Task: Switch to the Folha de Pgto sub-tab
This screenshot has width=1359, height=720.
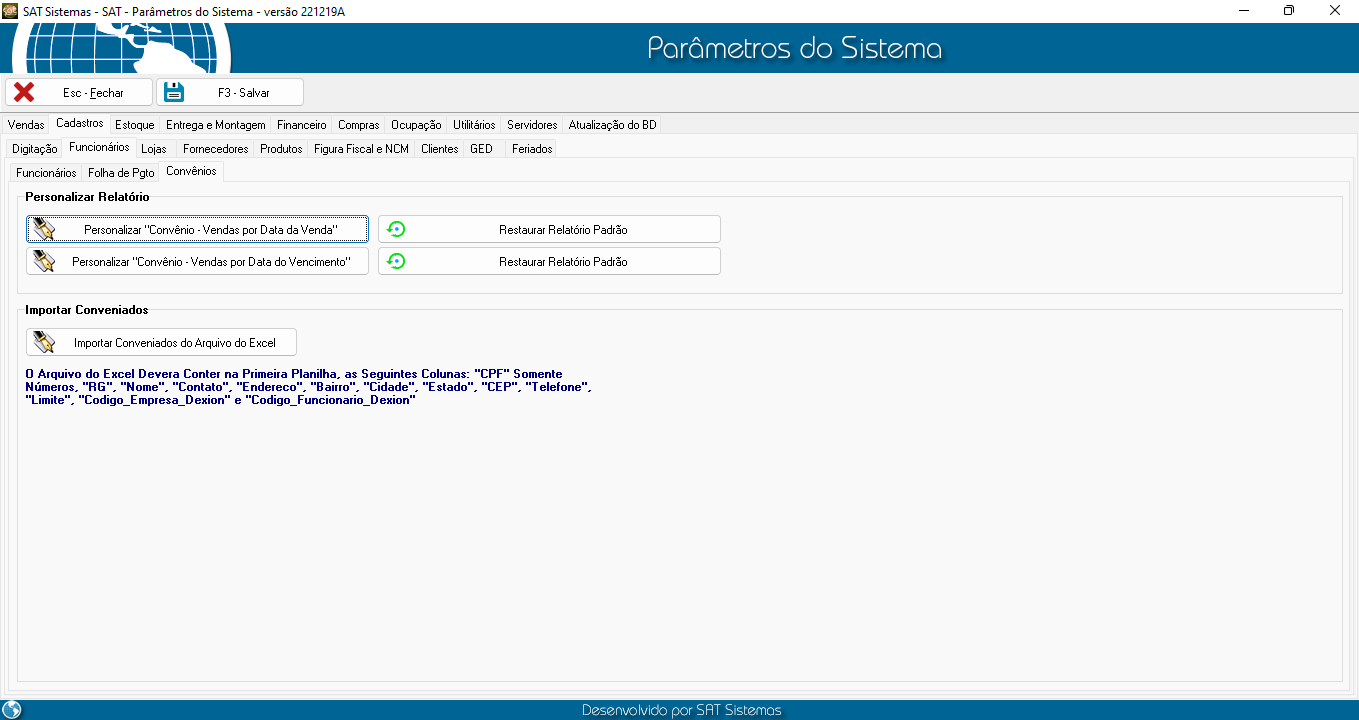Action: pos(121,173)
